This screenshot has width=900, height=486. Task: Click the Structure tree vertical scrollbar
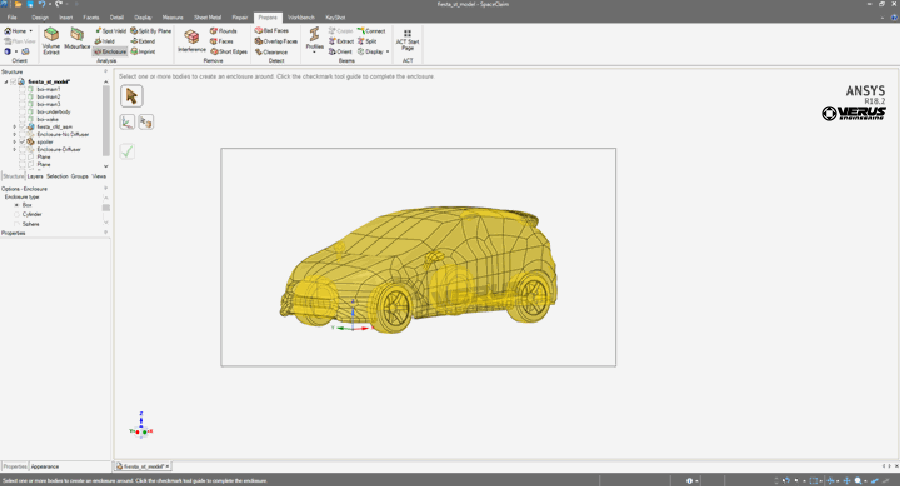tap(106, 120)
